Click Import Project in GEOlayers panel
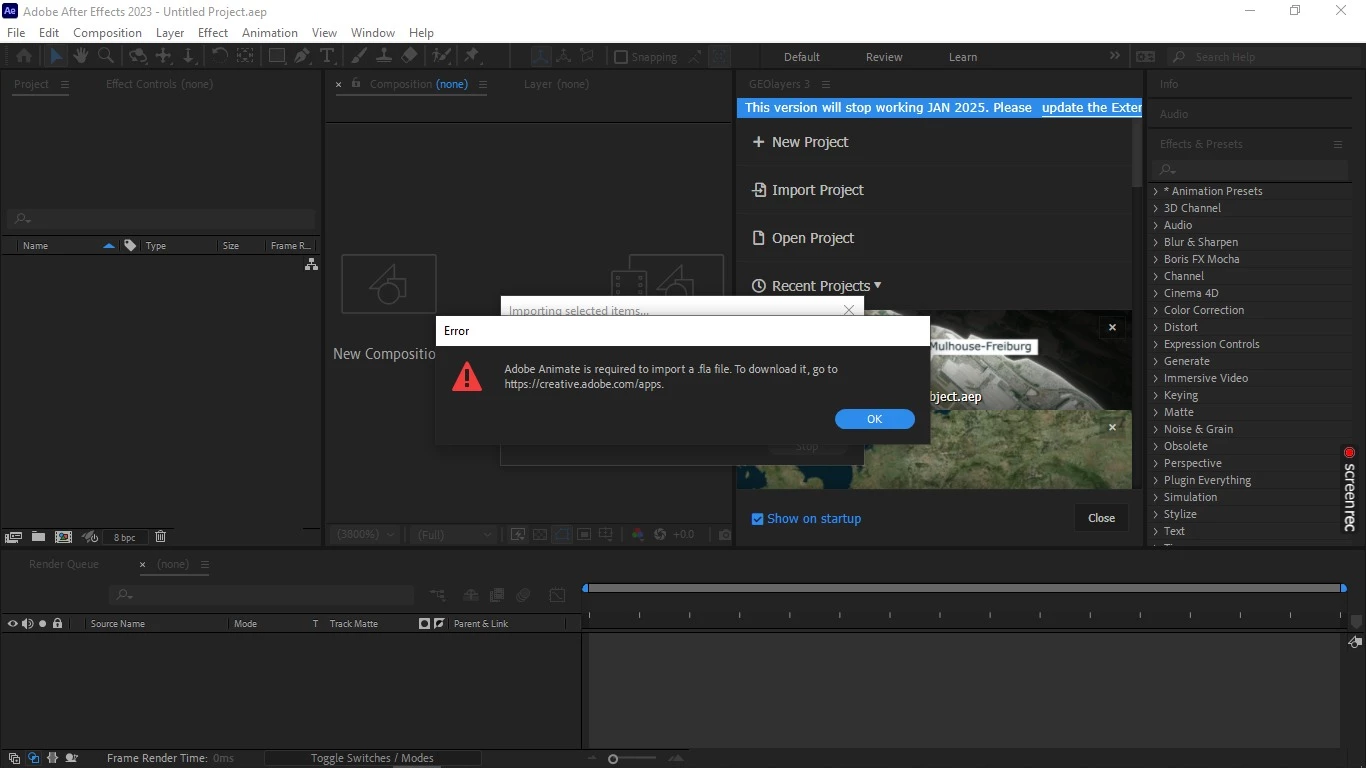Image resolution: width=1366 pixels, height=768 pixels. pos(808,190)
